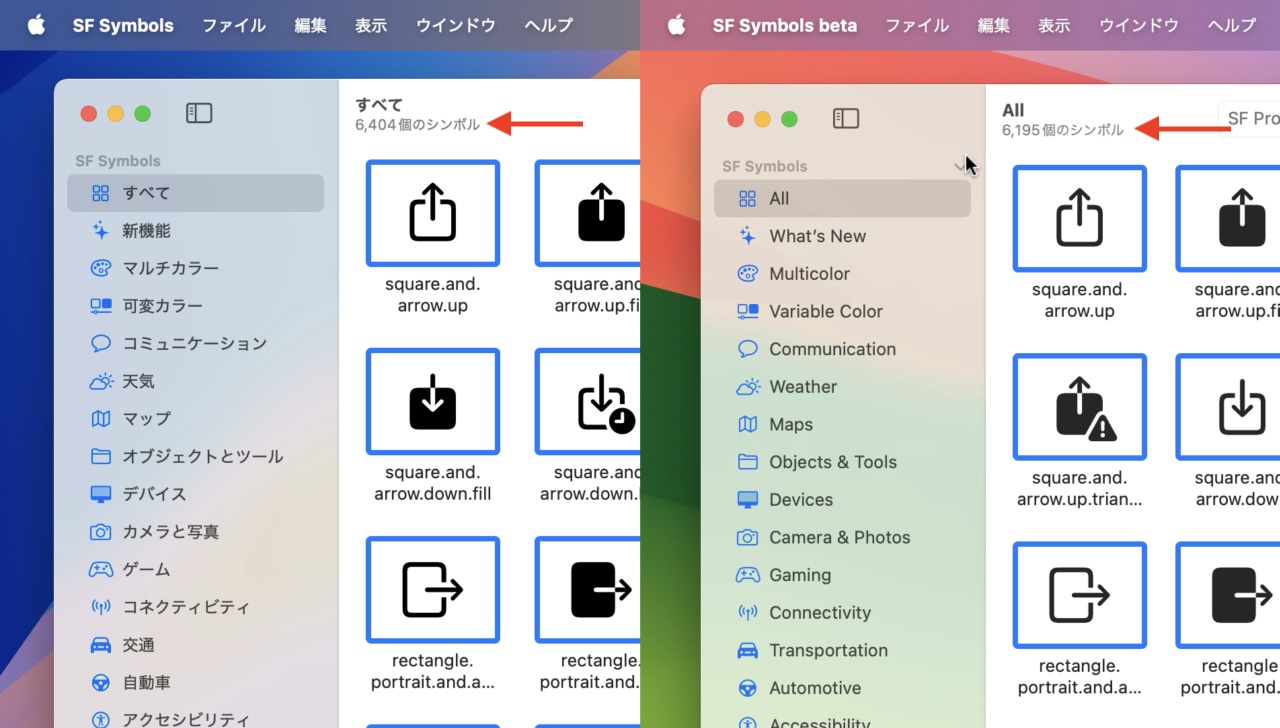Open SF Pro font dropdown in beta window
1280x728 pixels.
[x=1249, y=118]
